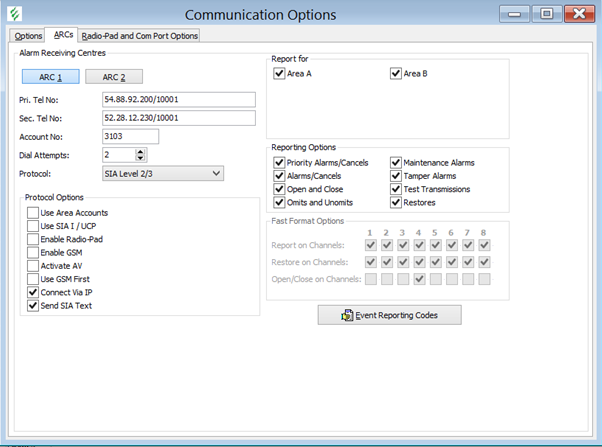Toggle Enable GSM option
The height and width of the screenshot is (447, 602).
(33, 252)
